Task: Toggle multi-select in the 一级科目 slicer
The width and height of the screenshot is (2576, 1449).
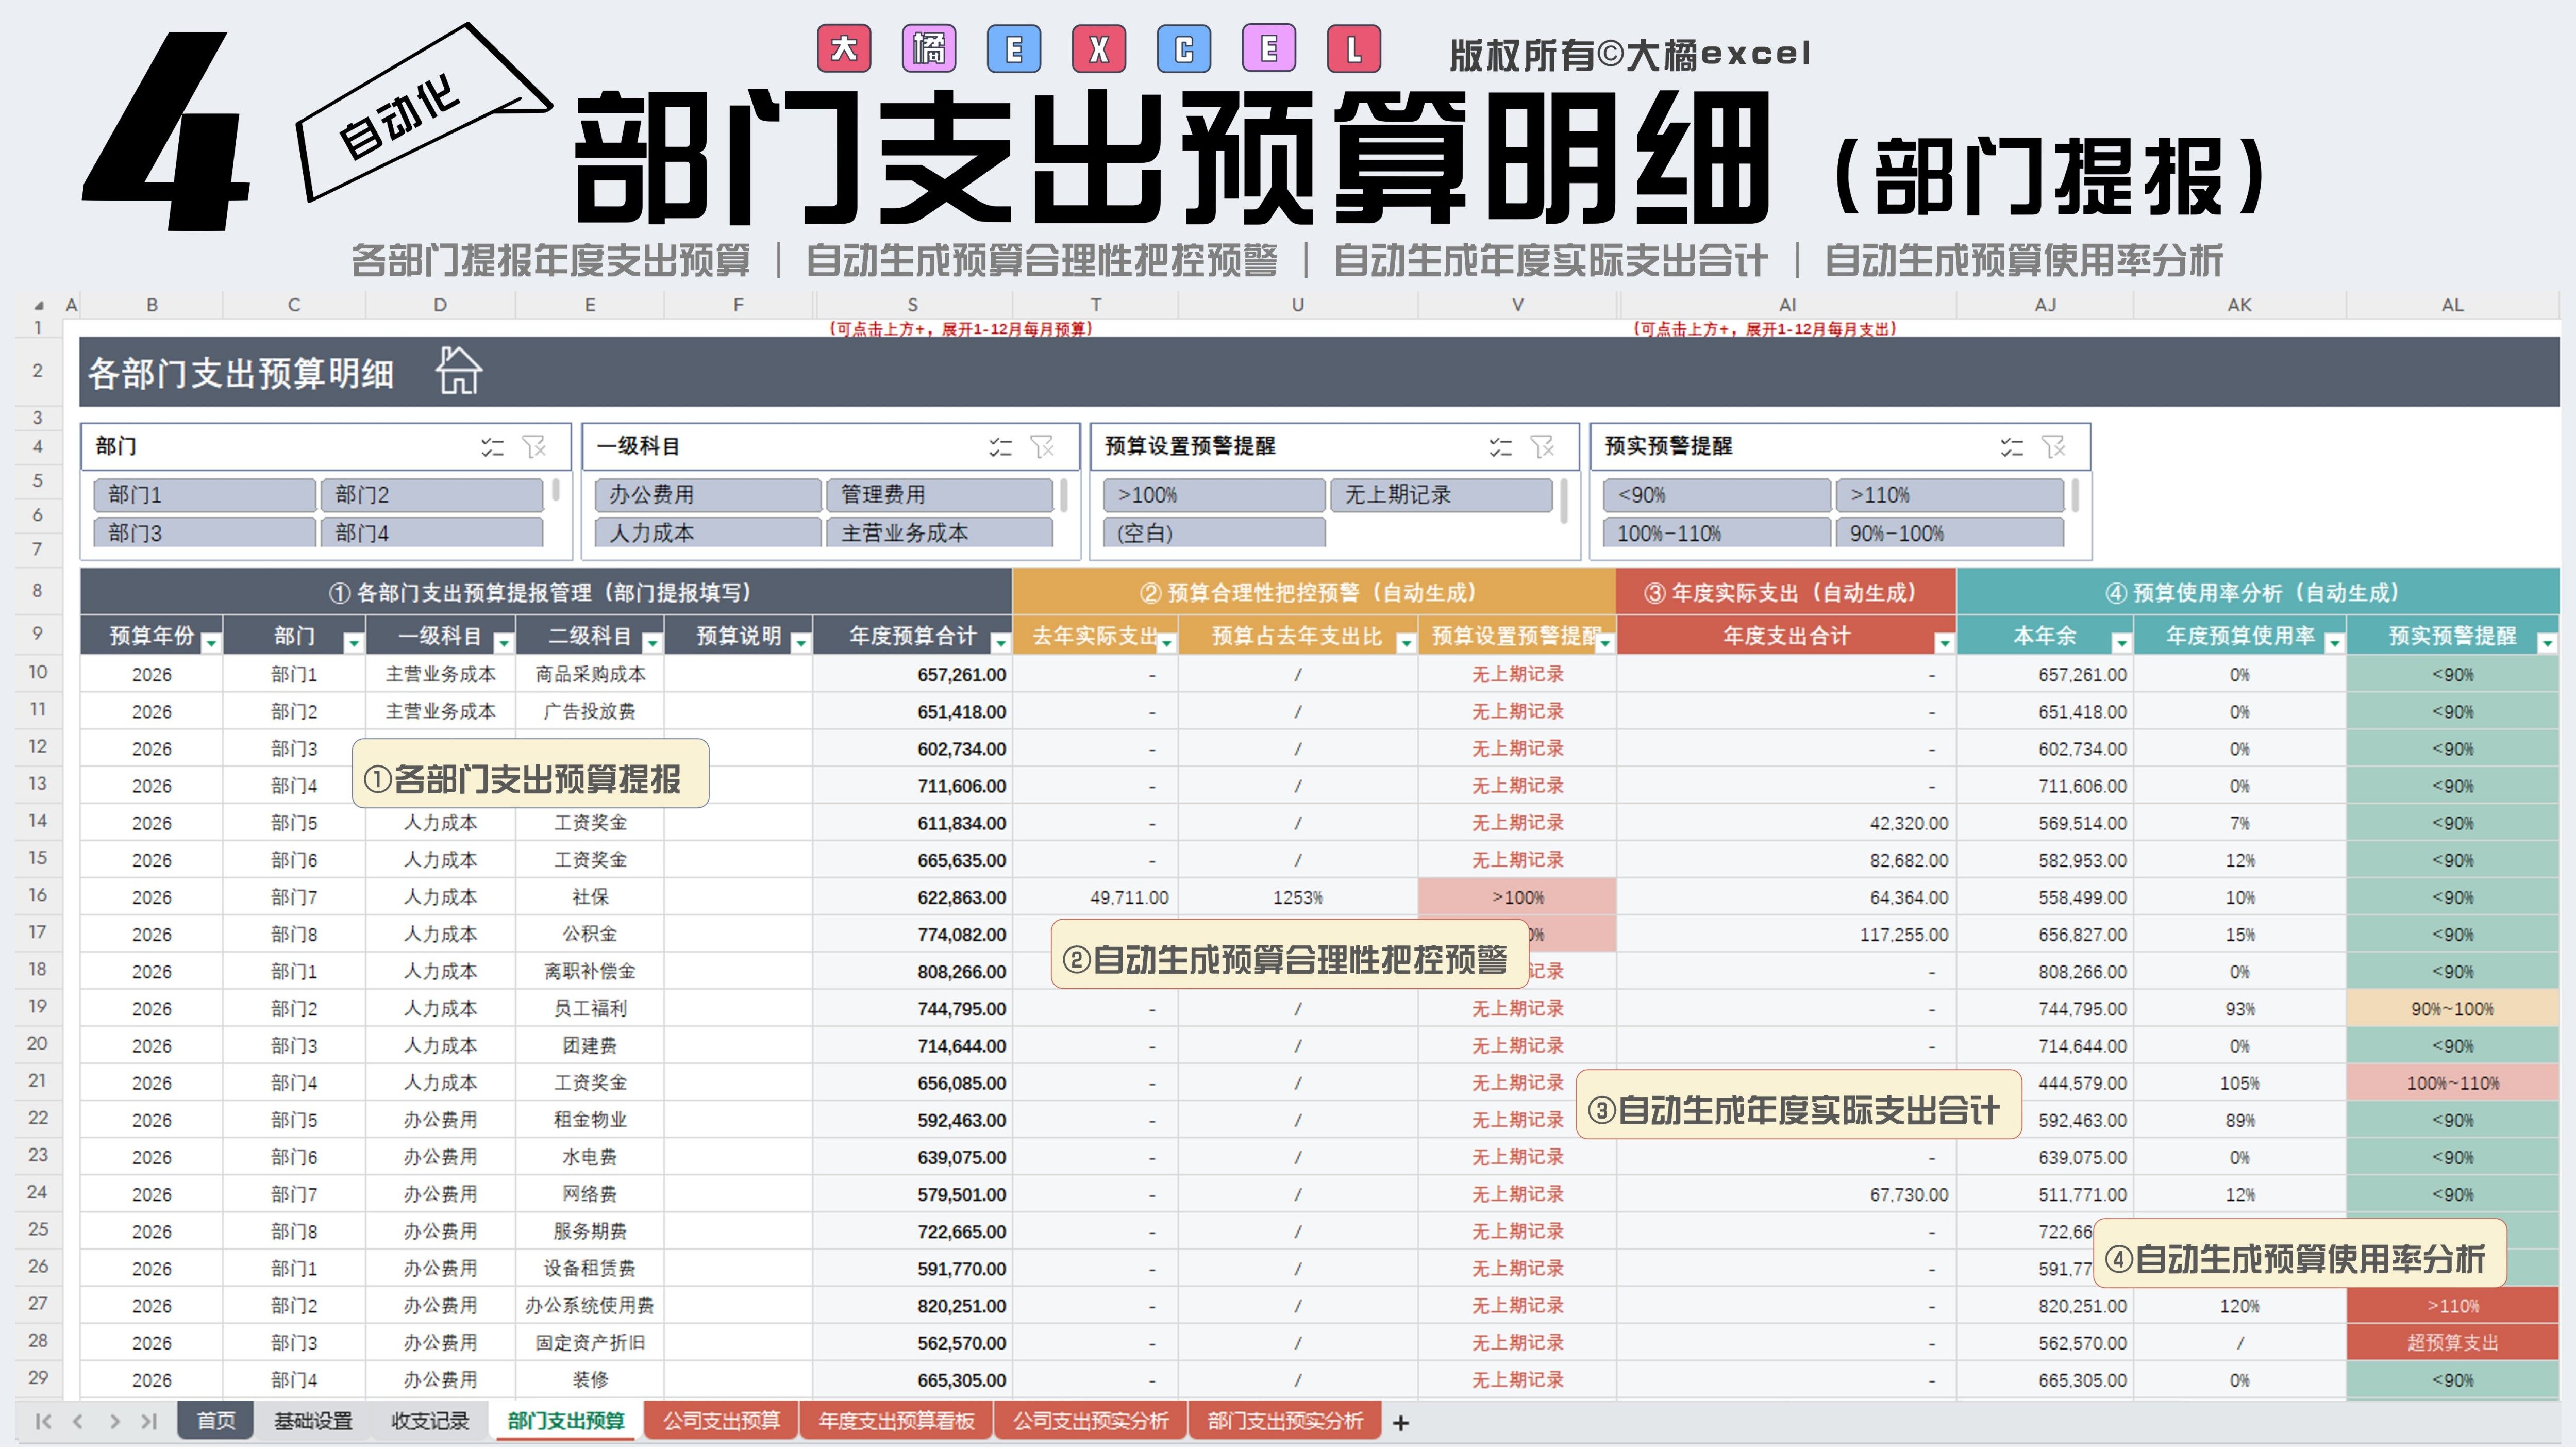Action: pos(1000,447)
